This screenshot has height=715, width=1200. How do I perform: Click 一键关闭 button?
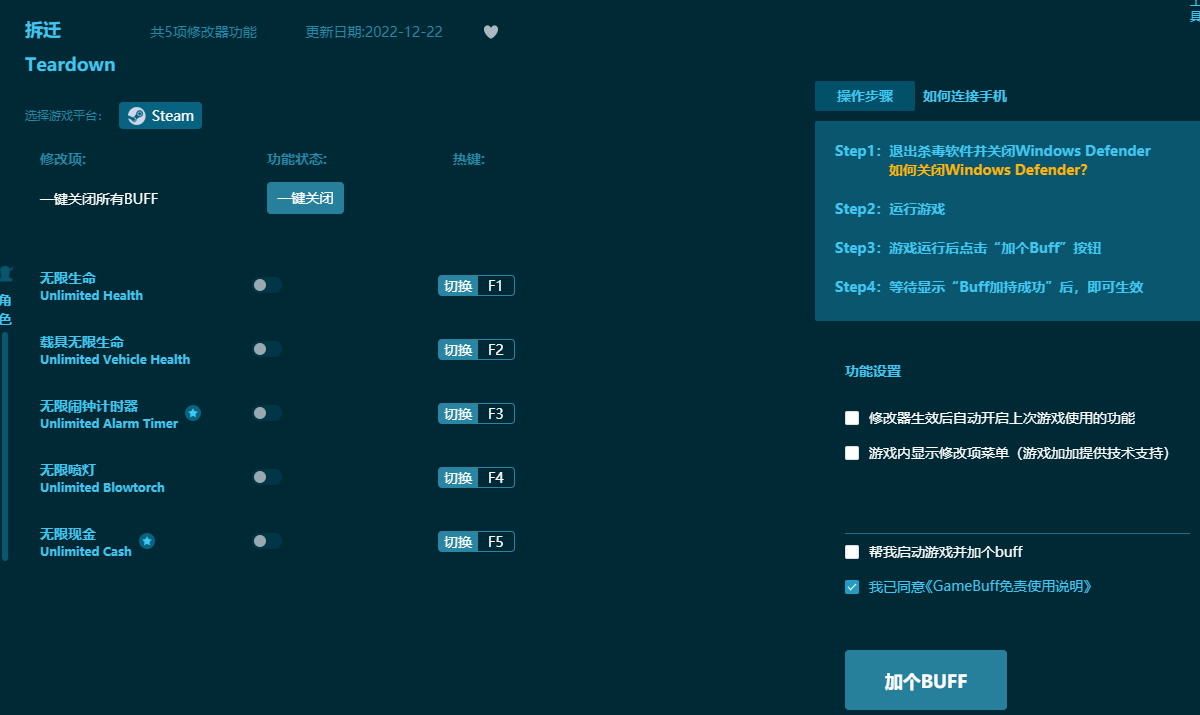305,198
